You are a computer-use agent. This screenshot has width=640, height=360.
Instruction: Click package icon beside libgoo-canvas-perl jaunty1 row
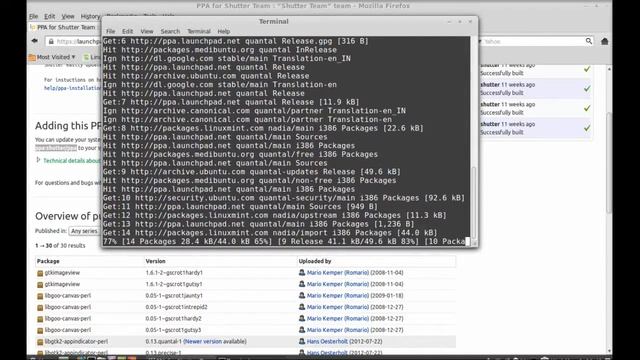[x=40, y=296]
